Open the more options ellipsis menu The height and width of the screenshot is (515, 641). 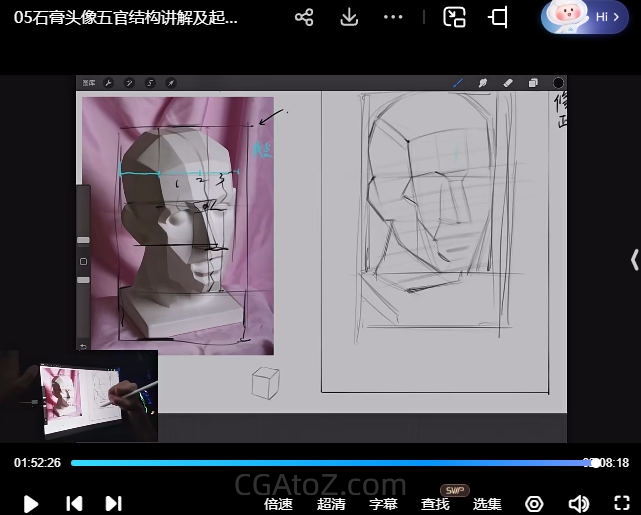[x=394, y=18]
